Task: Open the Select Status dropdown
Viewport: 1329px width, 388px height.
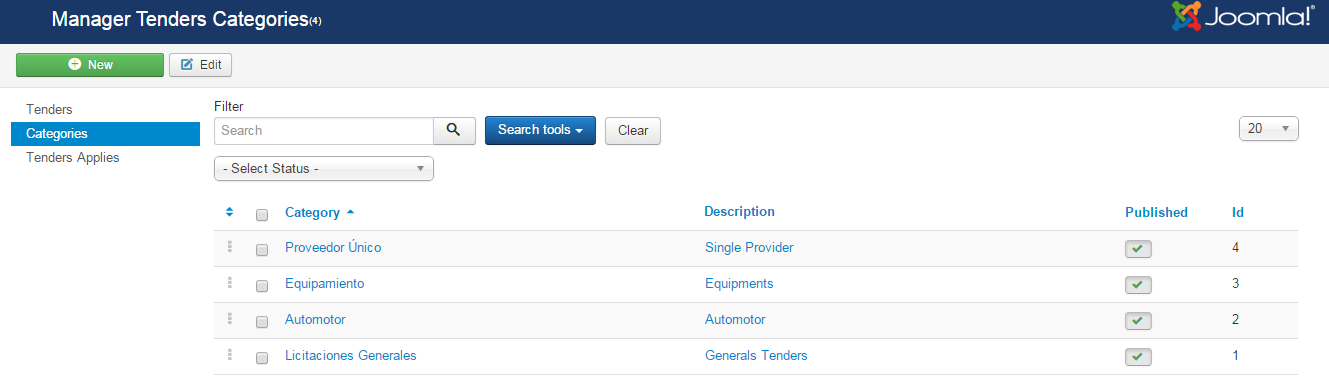Action: (324, 169)
